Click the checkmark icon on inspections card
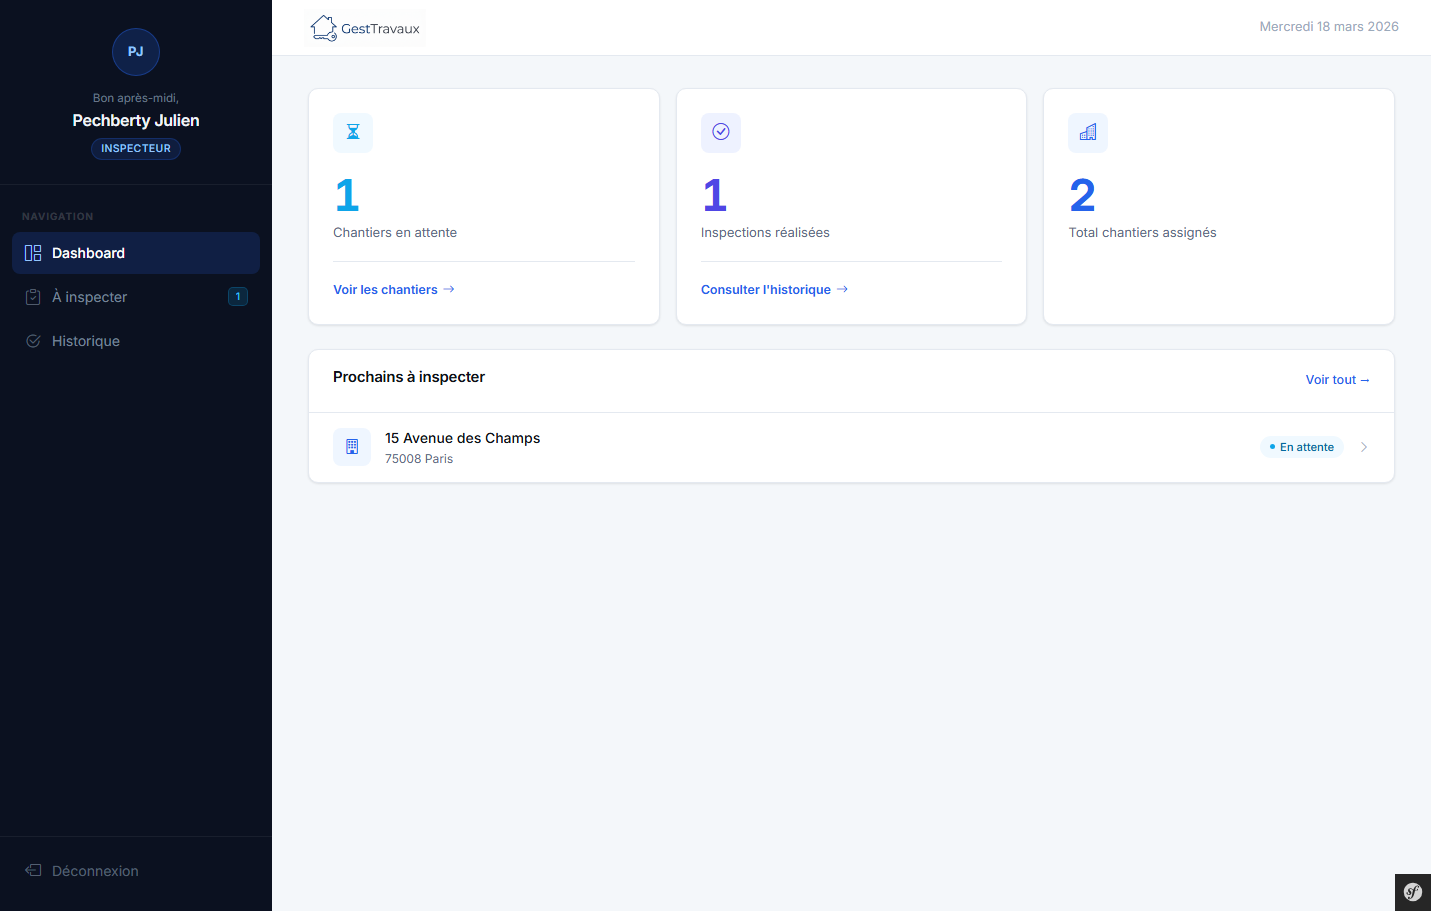This screenshot has width=1431, height=911. click(721, 133)
